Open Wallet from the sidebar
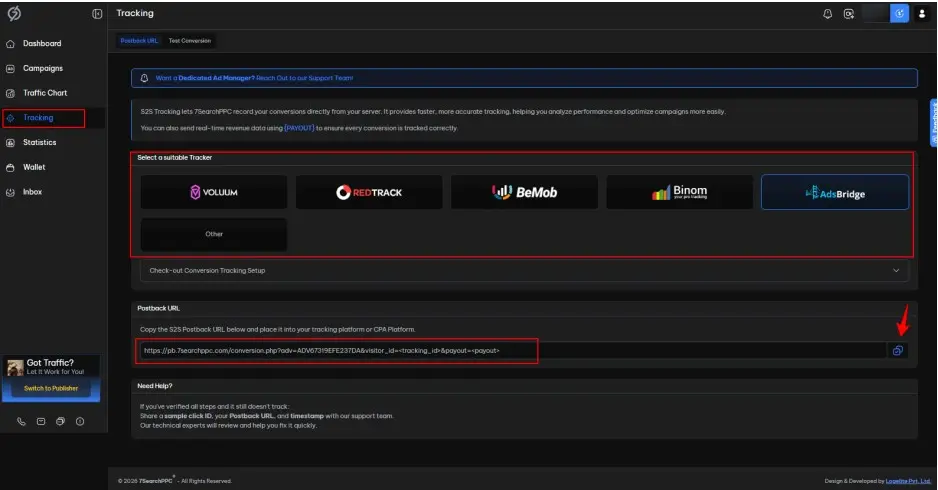938x490 pixels. pyautogui.click(x=34, y=168)
